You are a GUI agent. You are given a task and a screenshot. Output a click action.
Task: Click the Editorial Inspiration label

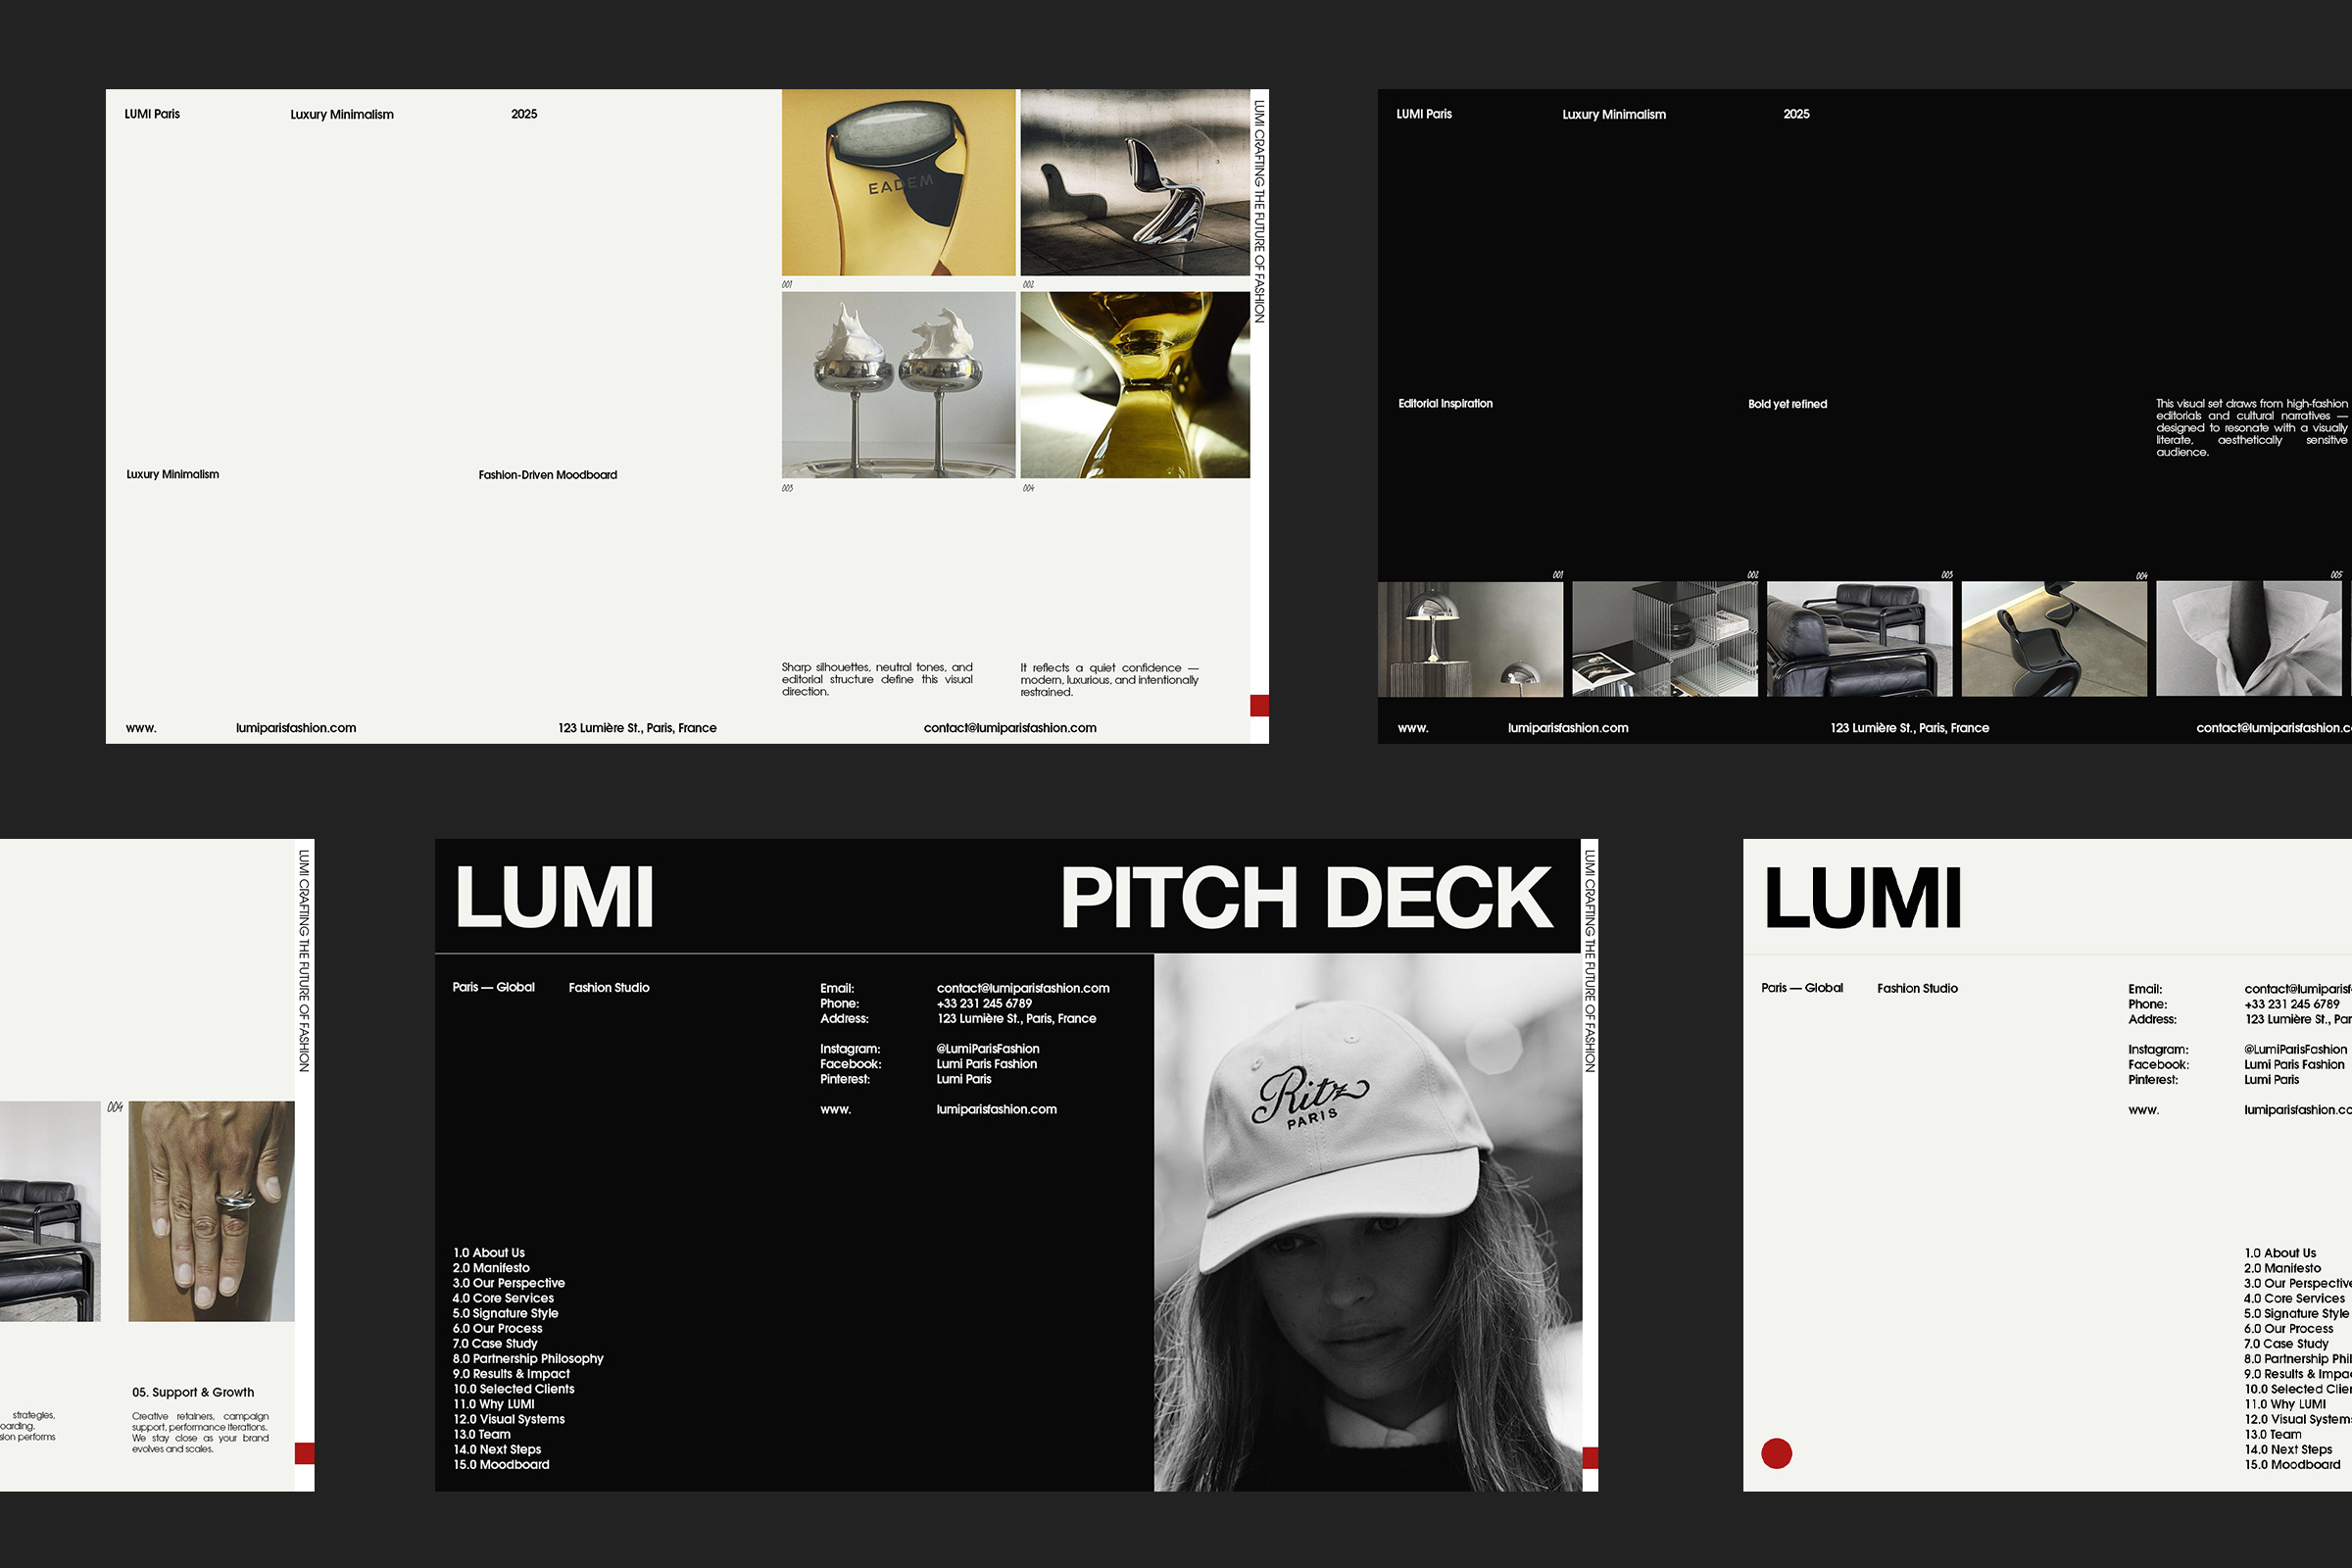[1444, 403]
